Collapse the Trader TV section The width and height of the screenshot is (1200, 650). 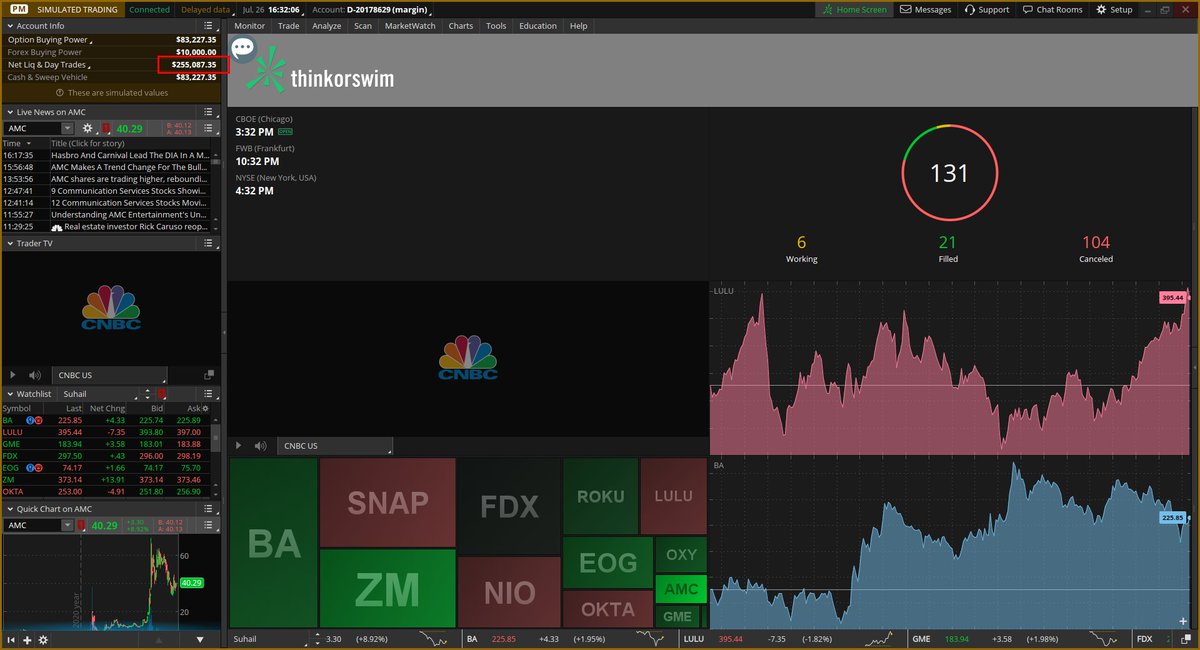coord(10,243)
